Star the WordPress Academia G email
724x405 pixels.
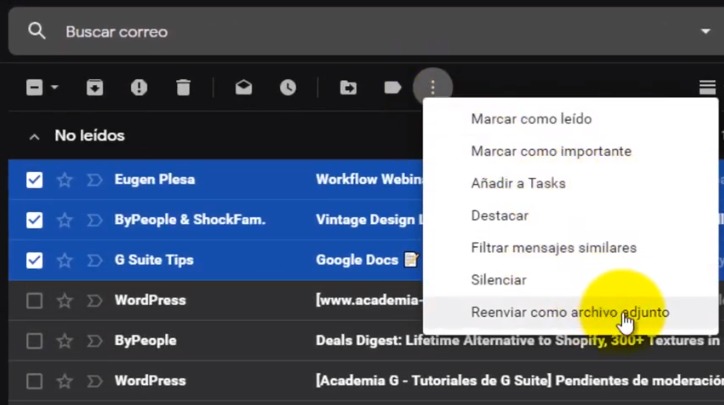click(x=65, y=381)
